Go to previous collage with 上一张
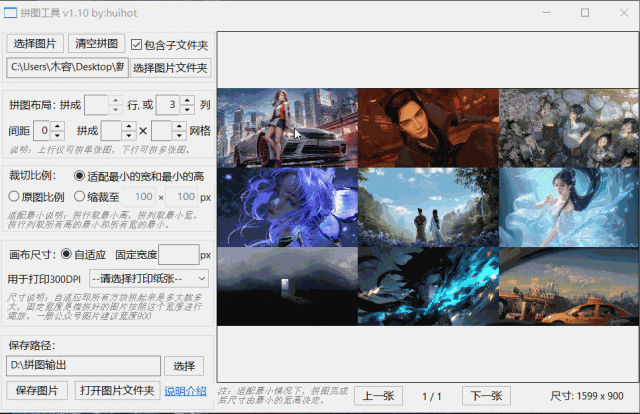The width and height of the screenshot is (640, 414). [x=378, y=396]
